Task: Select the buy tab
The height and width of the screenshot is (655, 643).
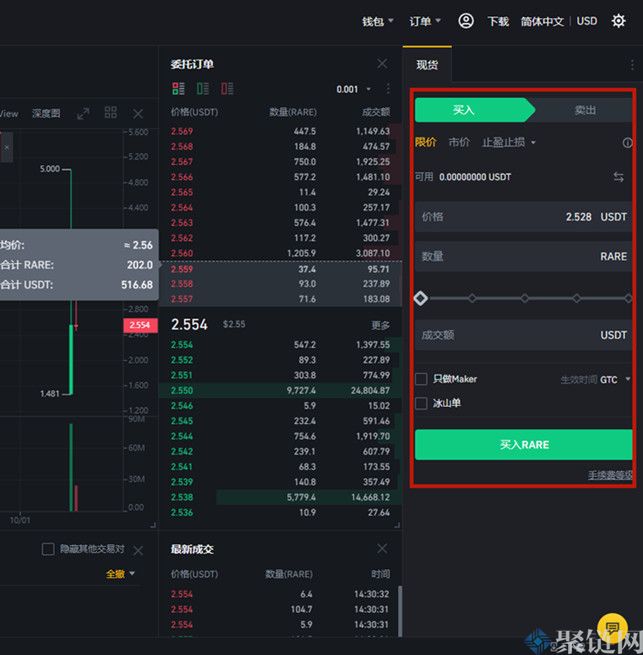Action: [x=475, y=110]
